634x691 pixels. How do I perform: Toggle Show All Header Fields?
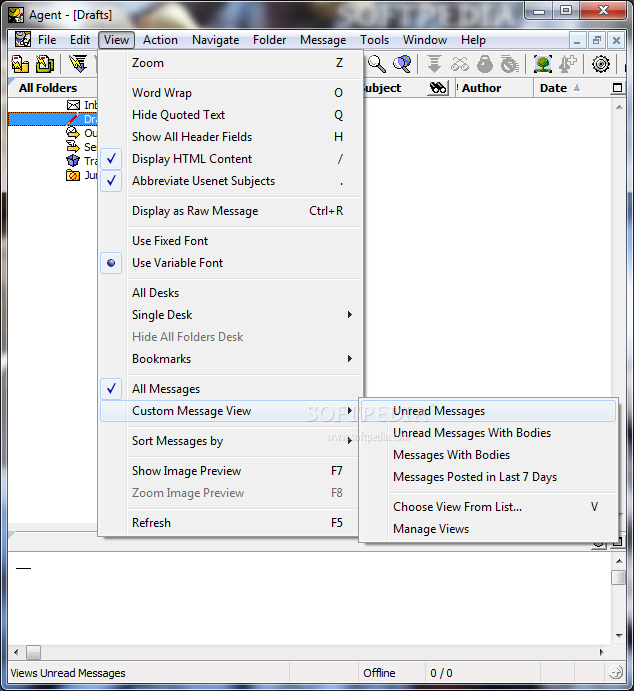pos(230,137)
